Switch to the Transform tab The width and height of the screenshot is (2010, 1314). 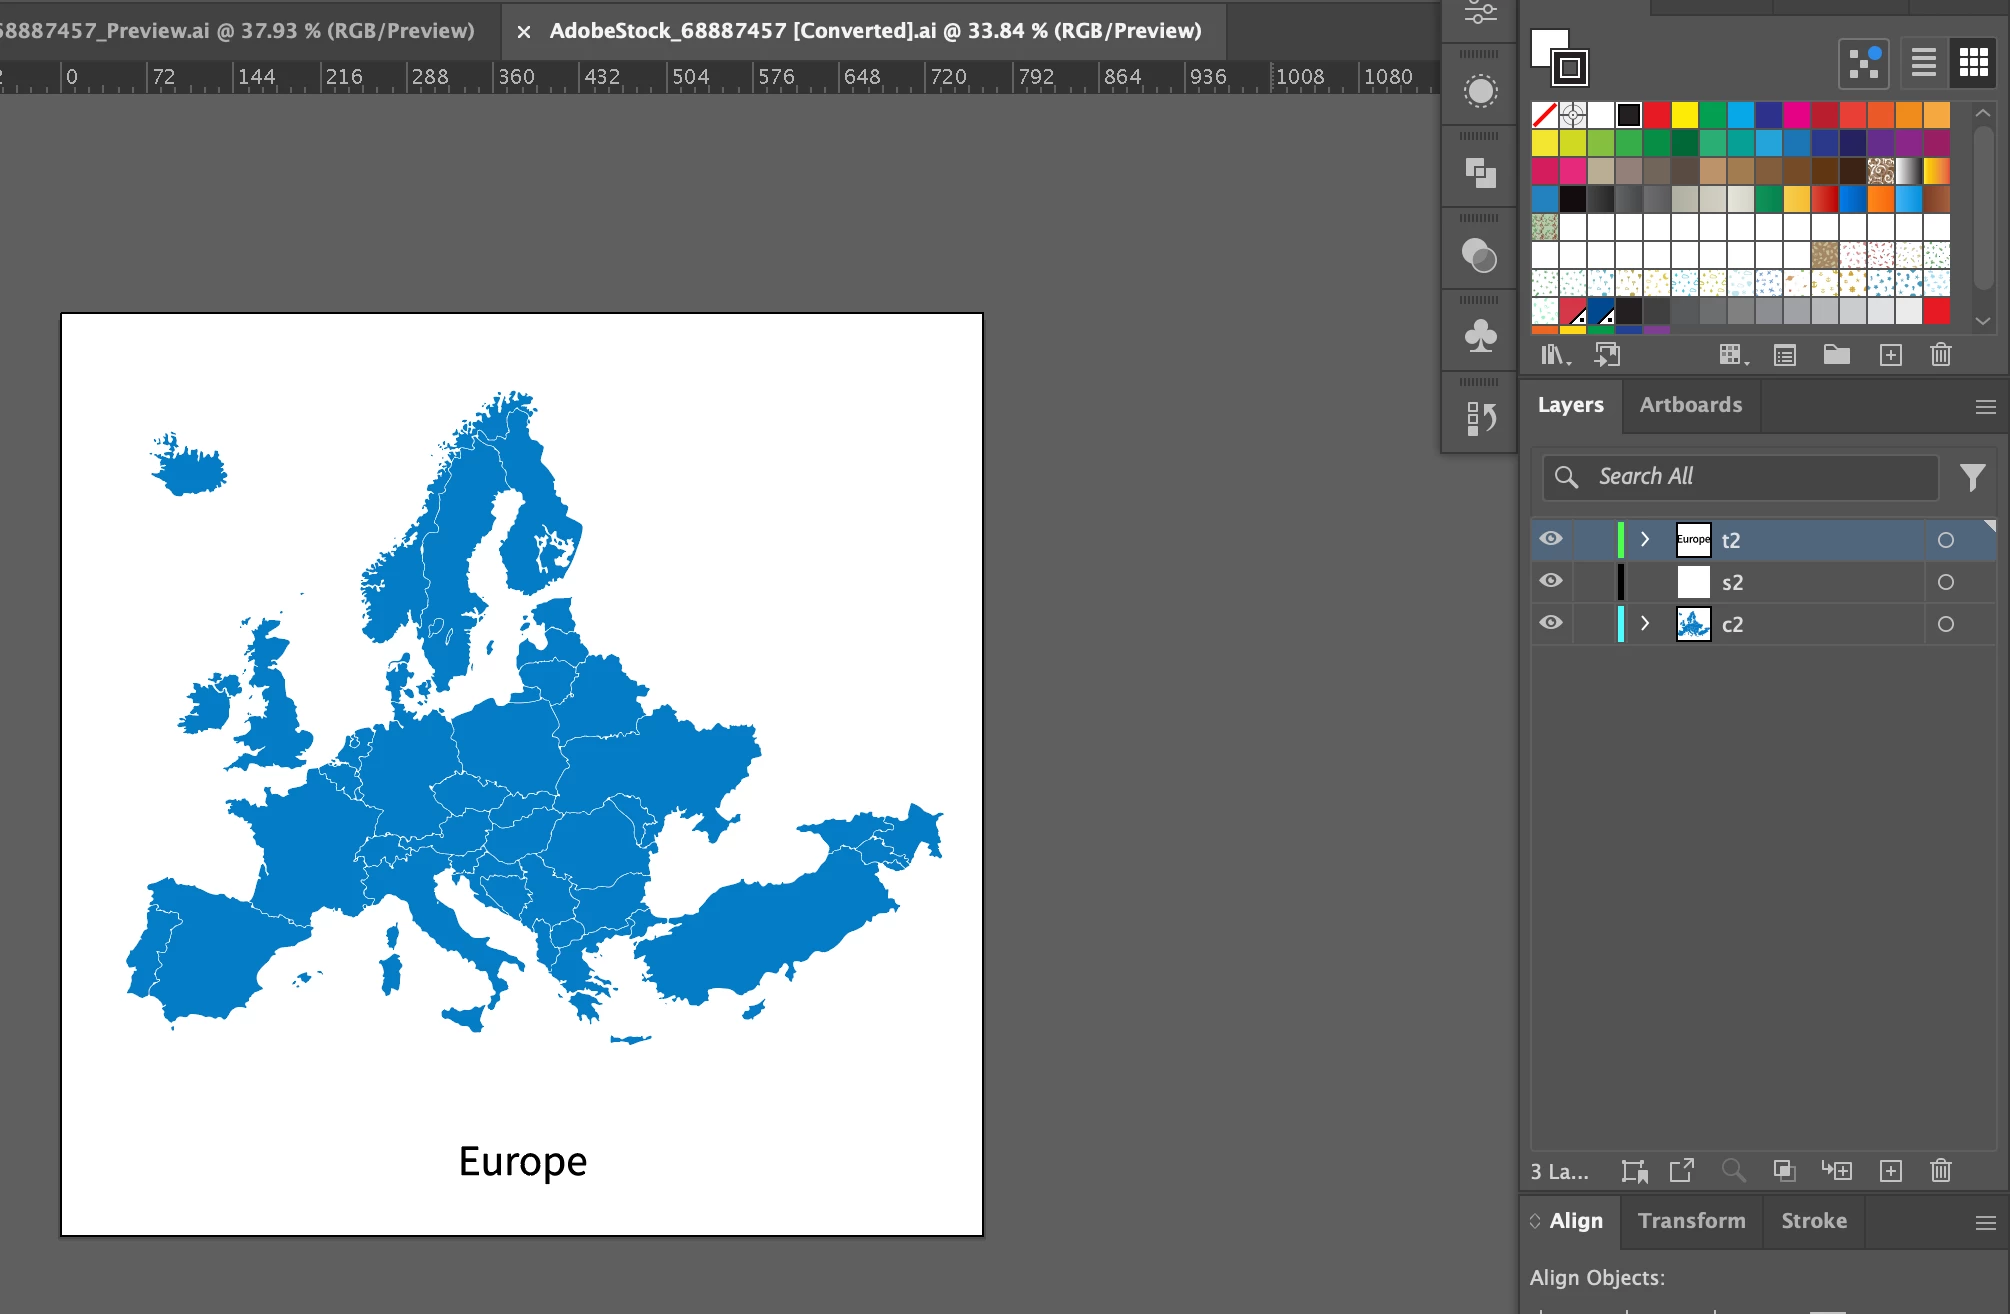(x=1691, y=1221)
